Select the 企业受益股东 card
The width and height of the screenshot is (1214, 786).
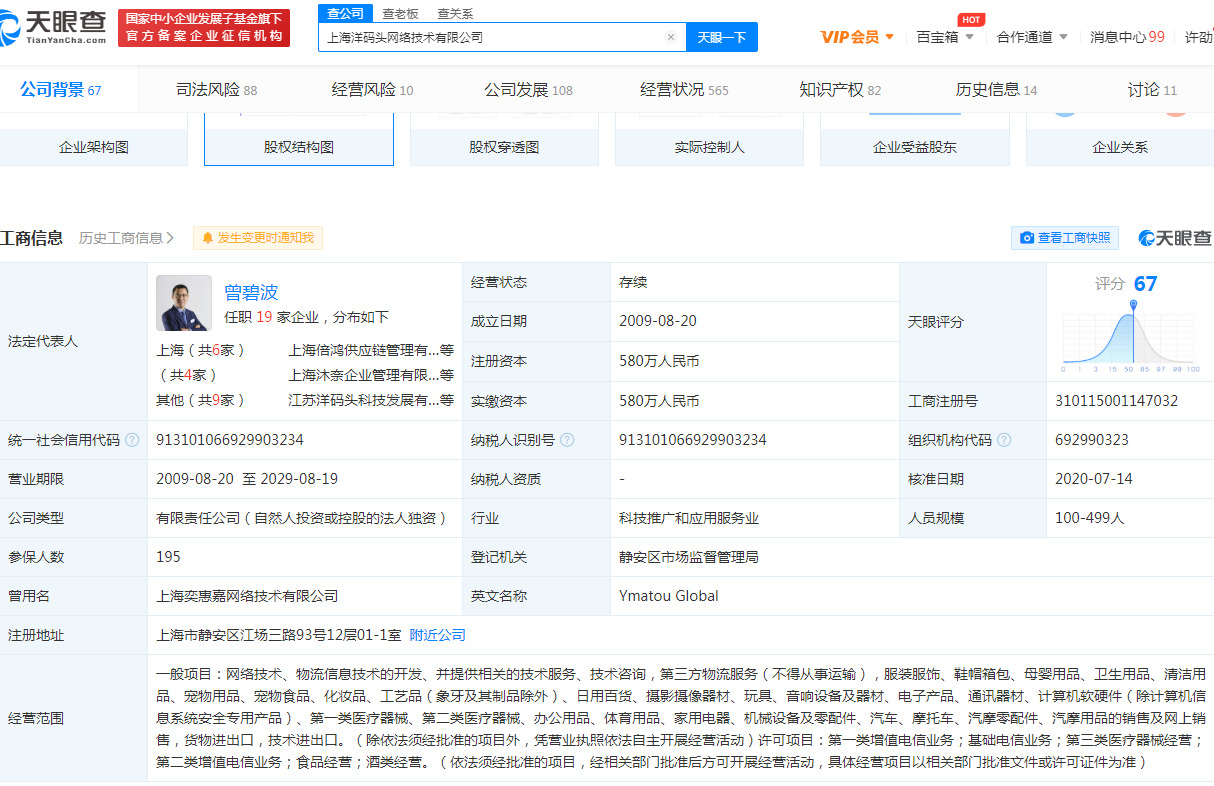915,141
